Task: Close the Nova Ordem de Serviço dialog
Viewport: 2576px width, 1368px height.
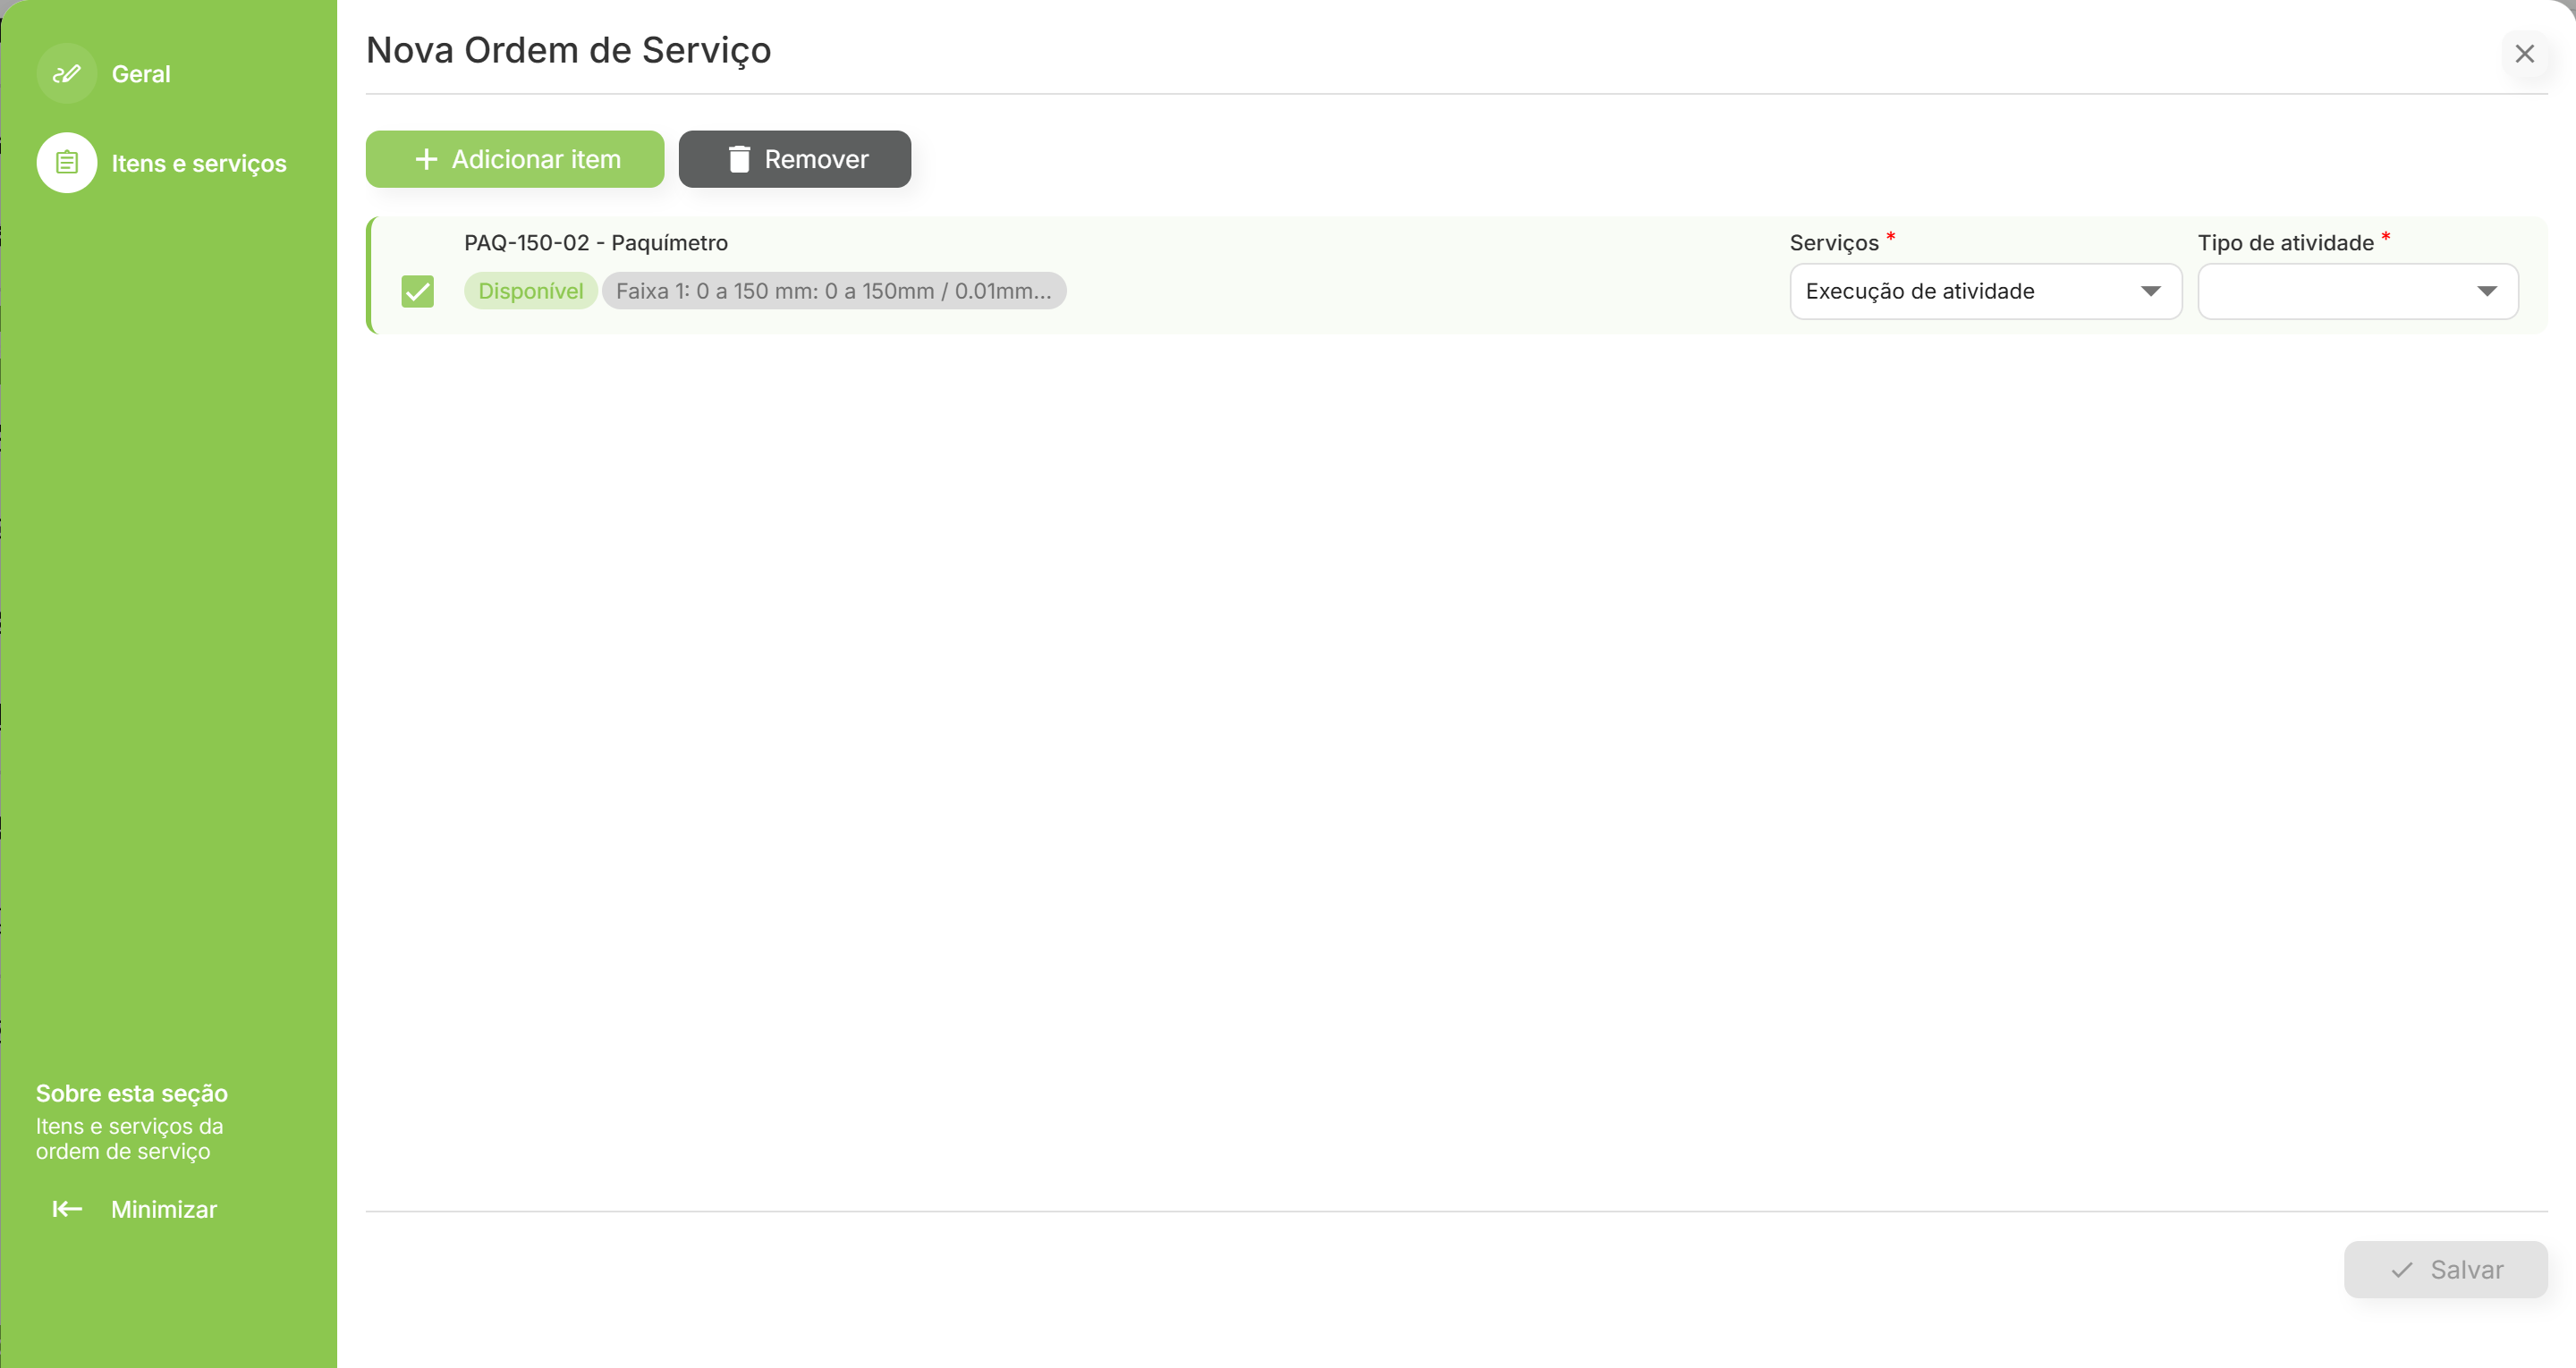Action: coord(2524,54)
